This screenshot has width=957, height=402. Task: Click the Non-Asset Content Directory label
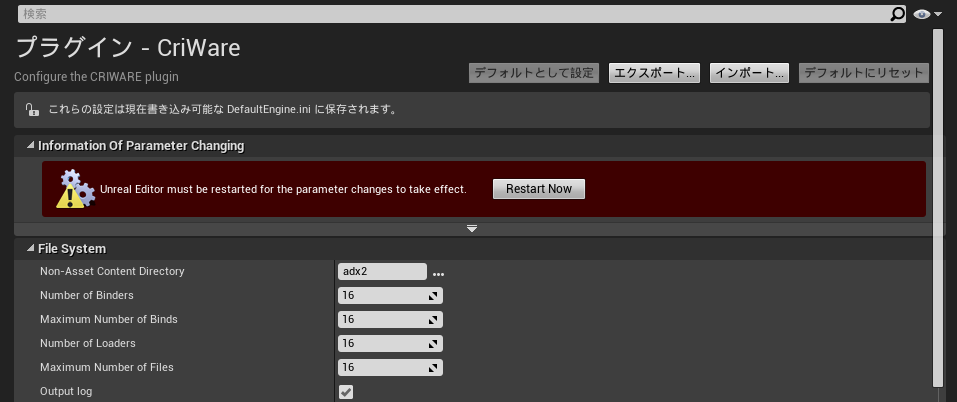pos(112,271)
